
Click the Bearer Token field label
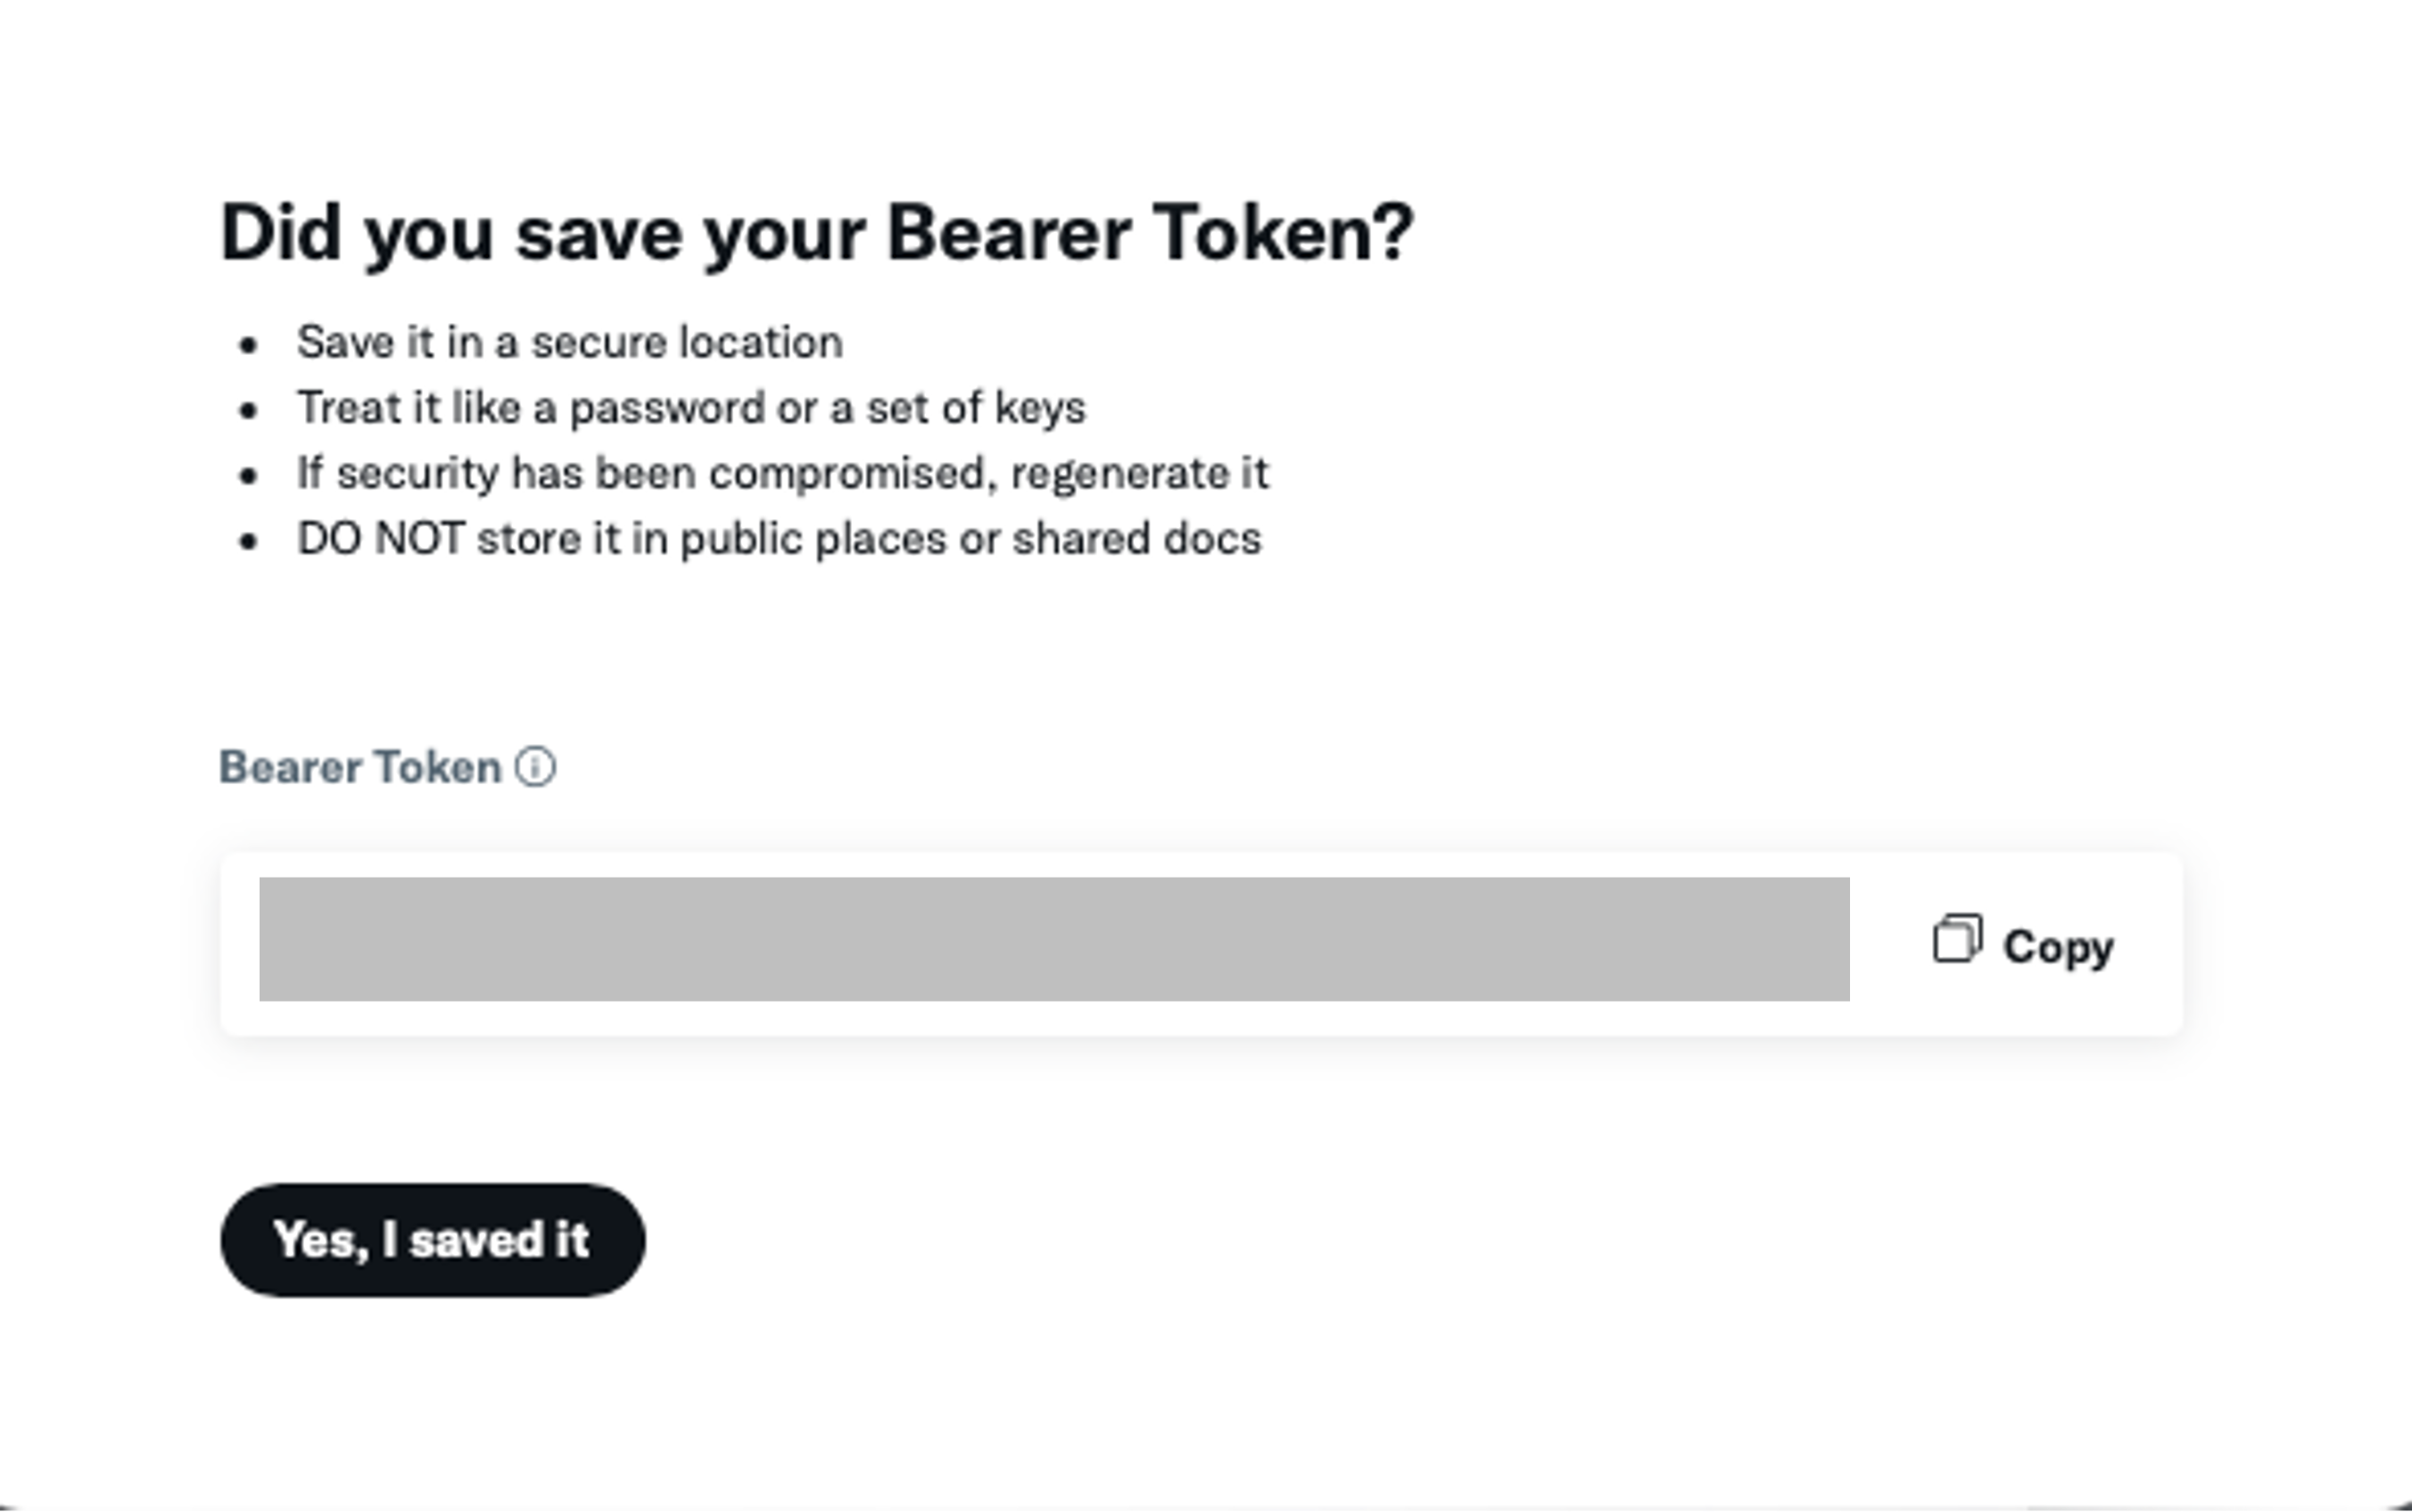pyautogui.click(x=360, y=768)
